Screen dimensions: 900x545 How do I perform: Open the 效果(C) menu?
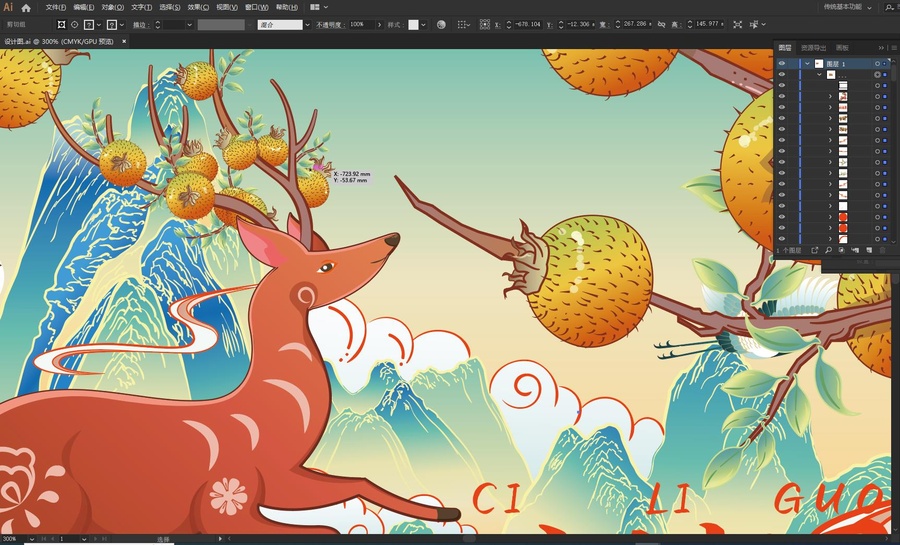coord(198,7)
